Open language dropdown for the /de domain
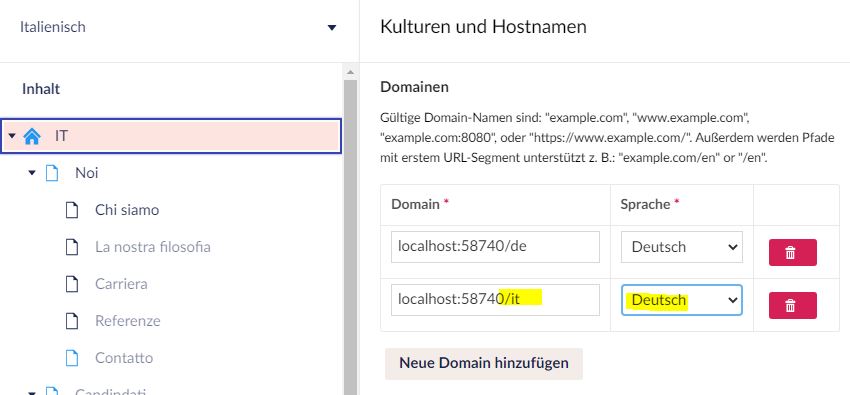 pos(682,247)
